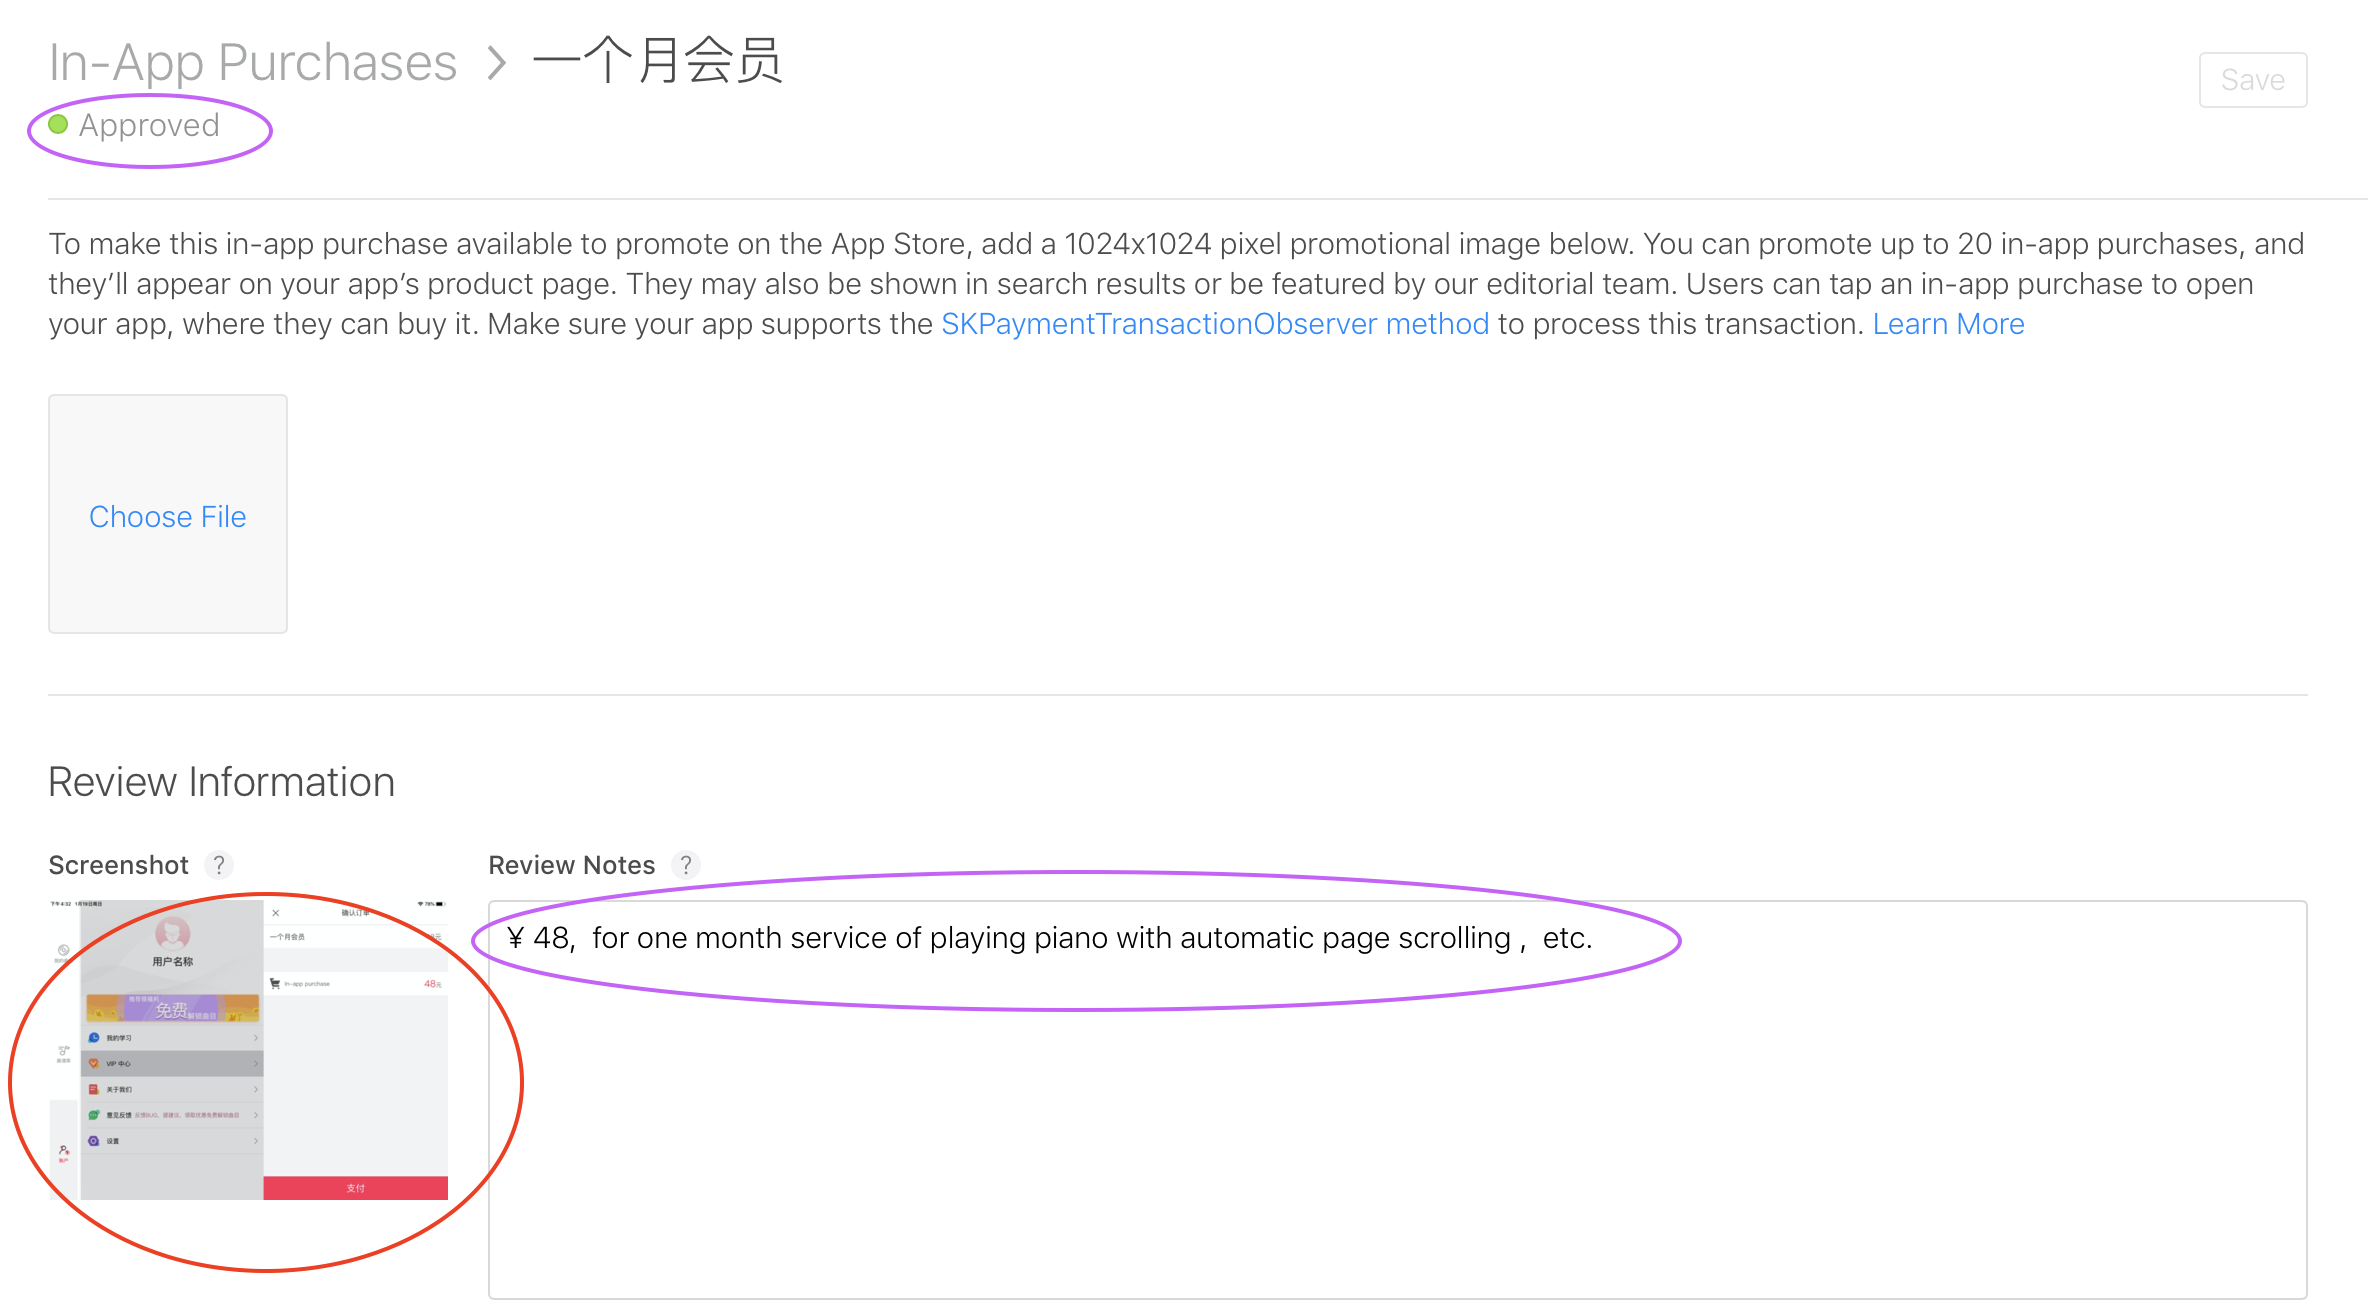This screenshot has width=2368, height=1300.
Task: Follow the Learn More link
Action: click(x=1948, y=324)
